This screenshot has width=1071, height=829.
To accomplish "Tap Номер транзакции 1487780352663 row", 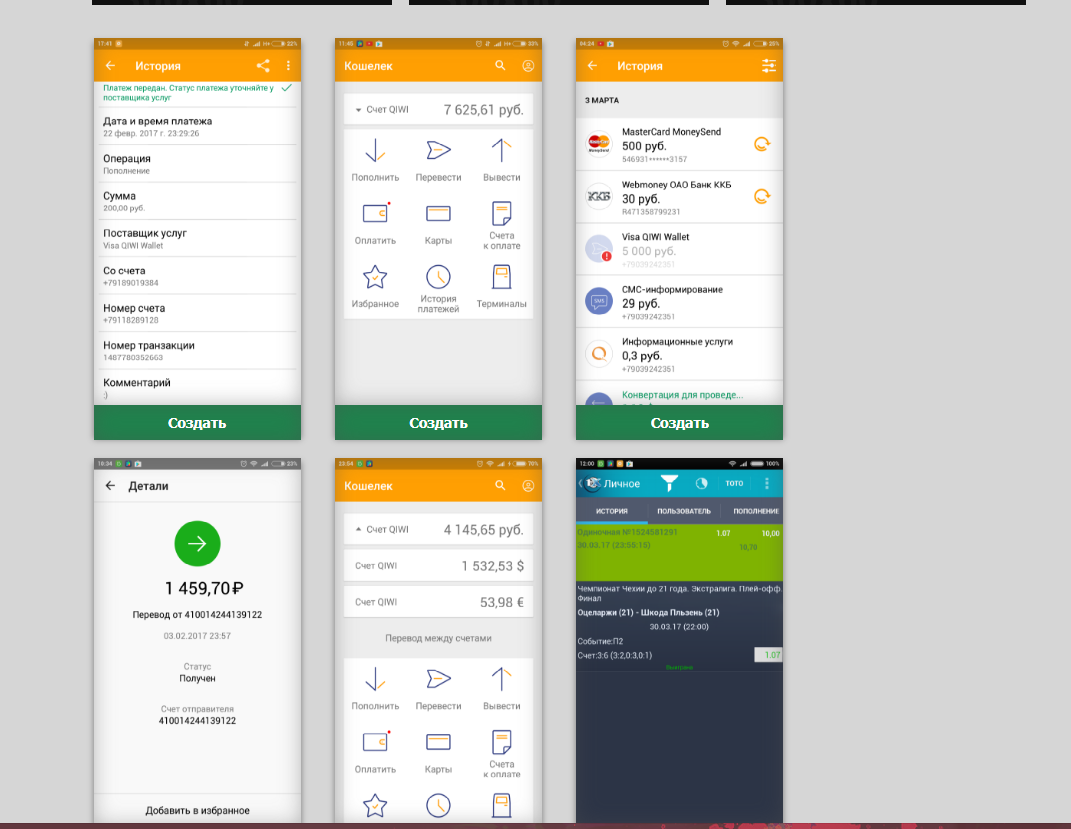I will [197, 350].
